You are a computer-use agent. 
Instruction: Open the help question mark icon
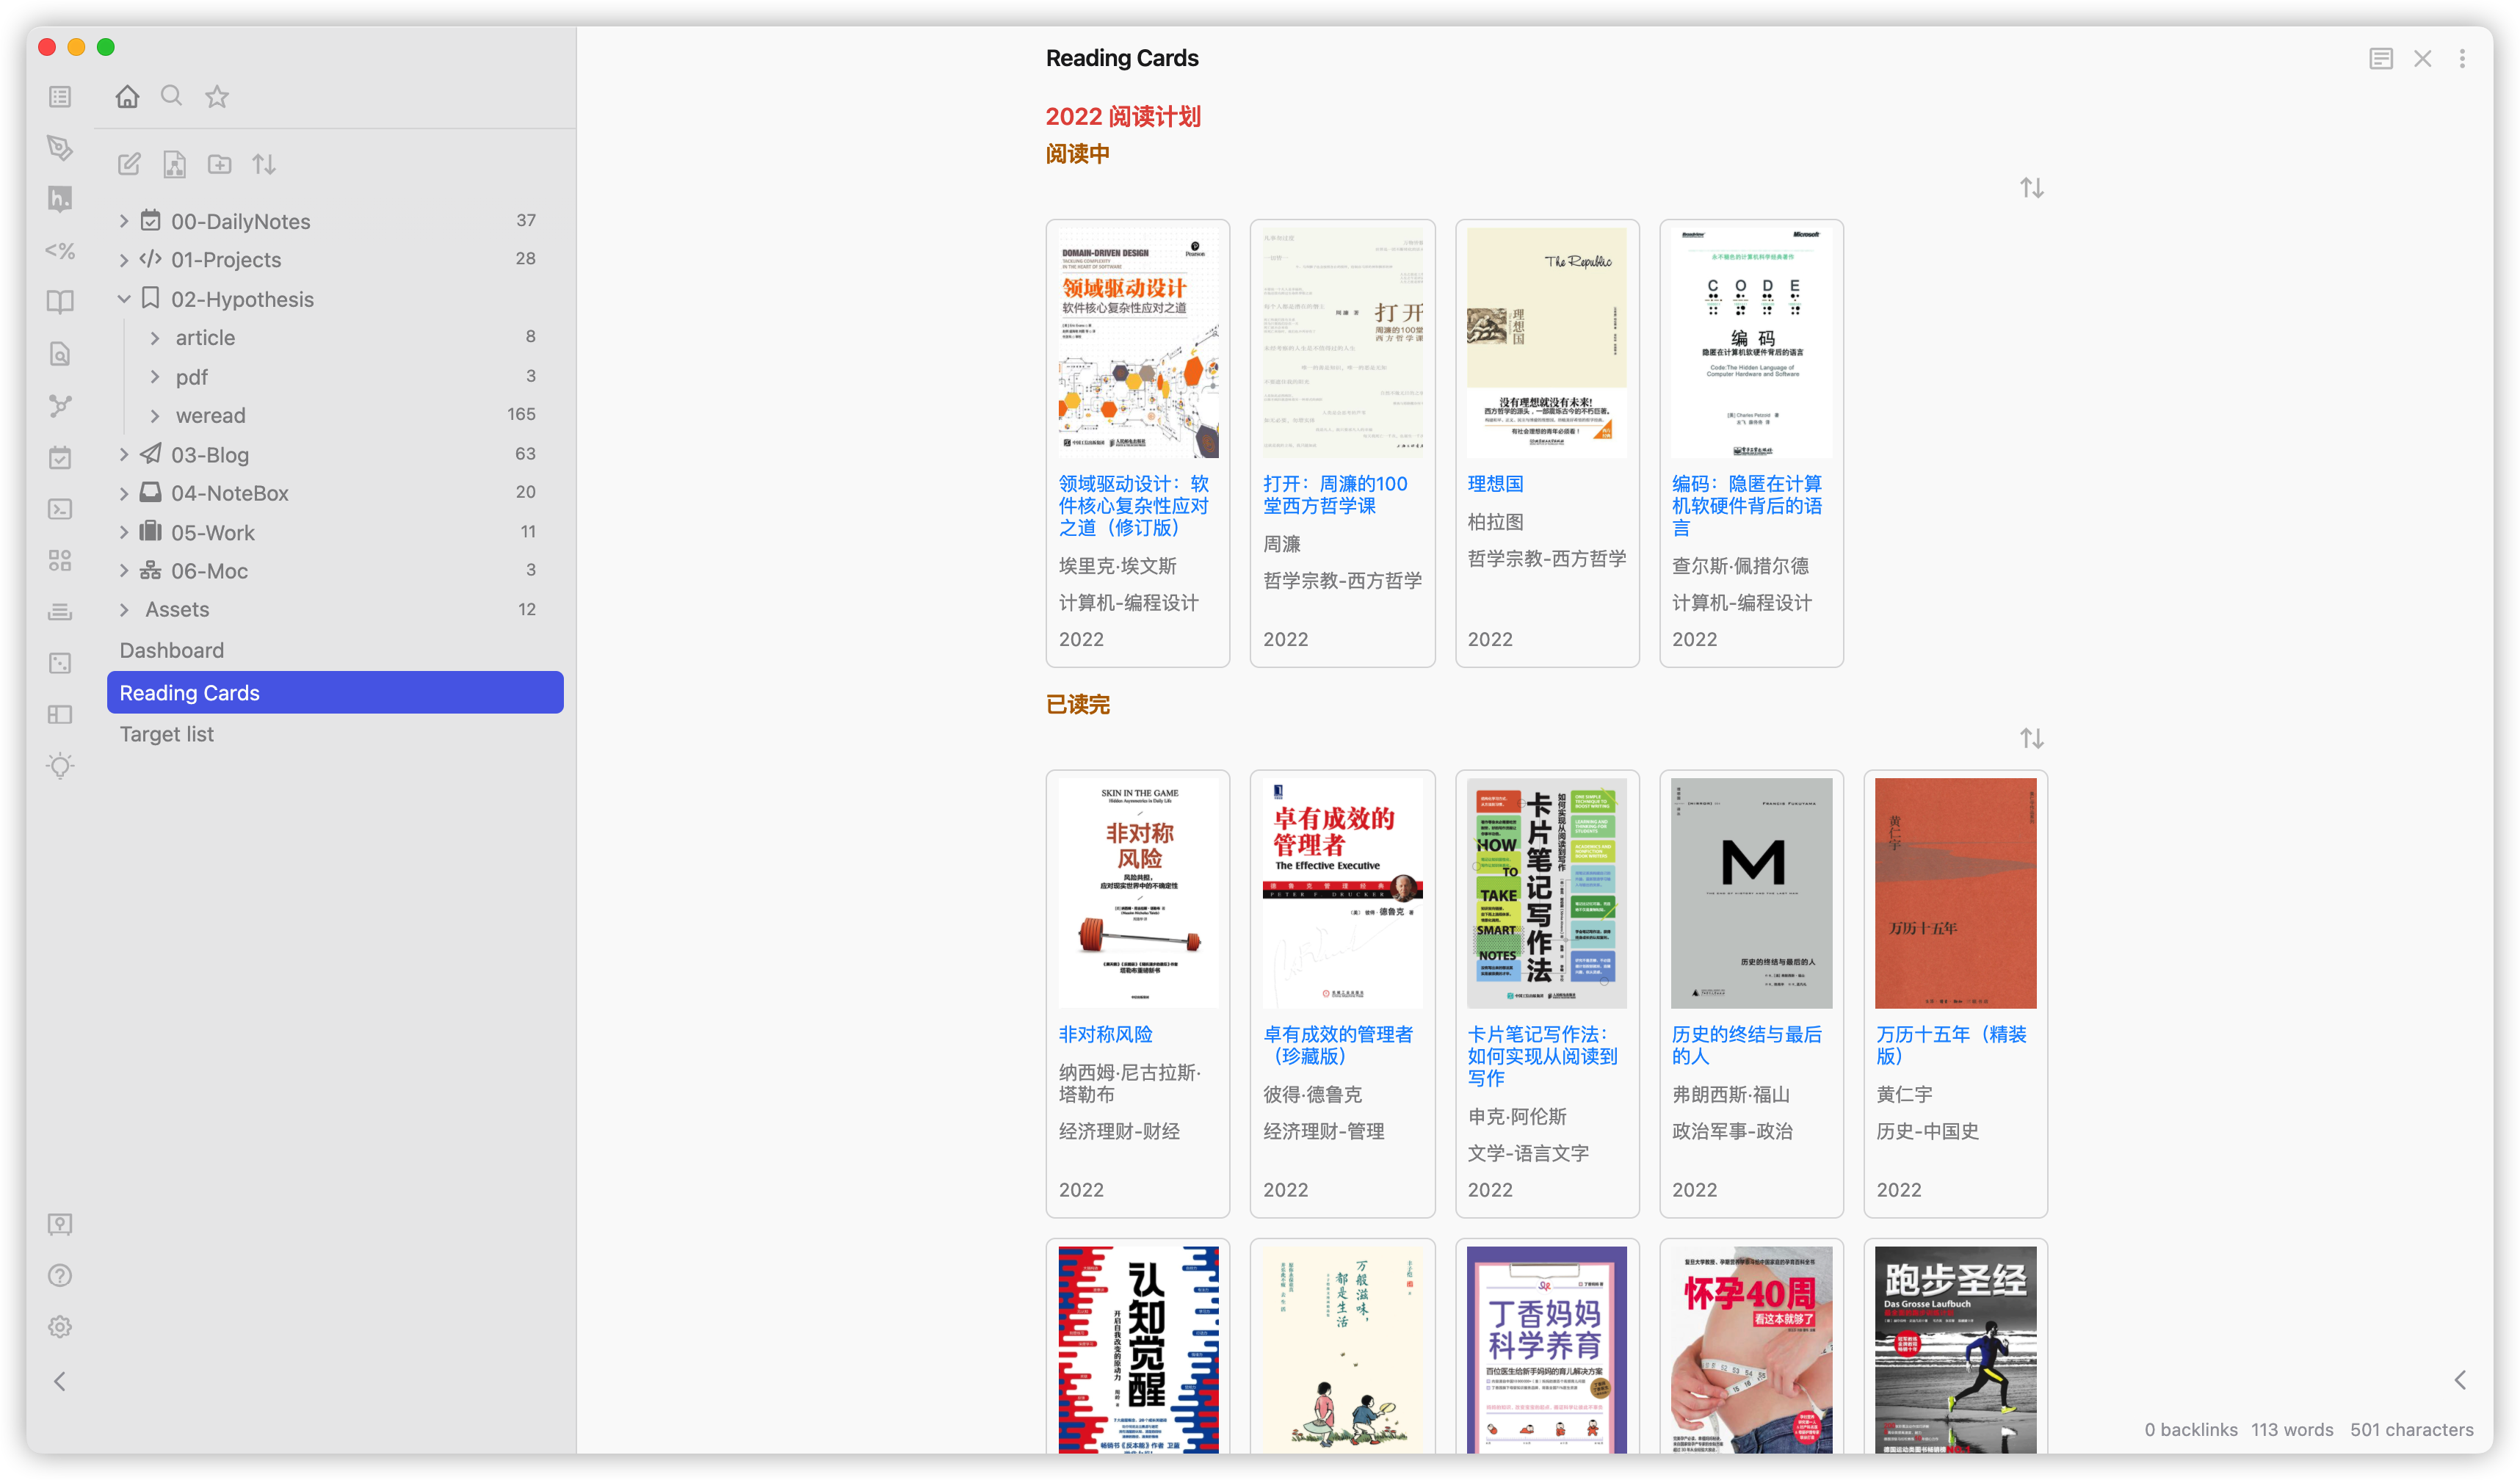click(60, 1275)
